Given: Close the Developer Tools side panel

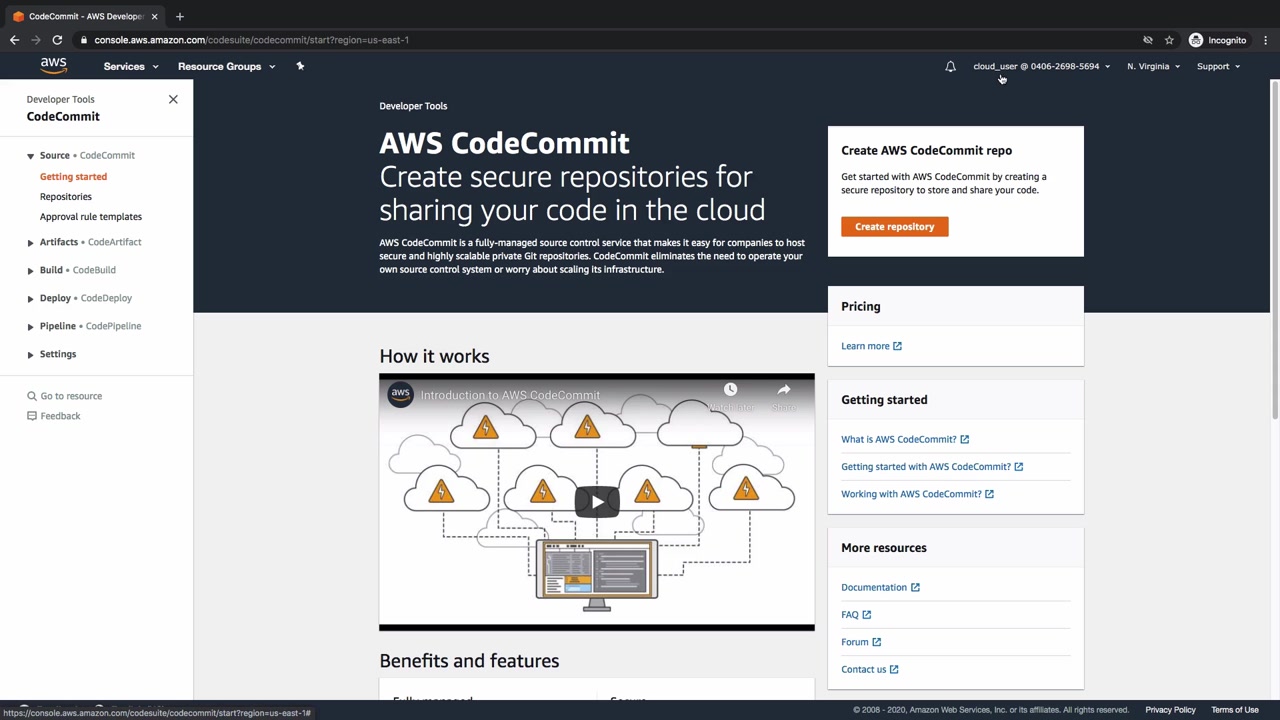Looking at the screenshot, I should 173,99.
